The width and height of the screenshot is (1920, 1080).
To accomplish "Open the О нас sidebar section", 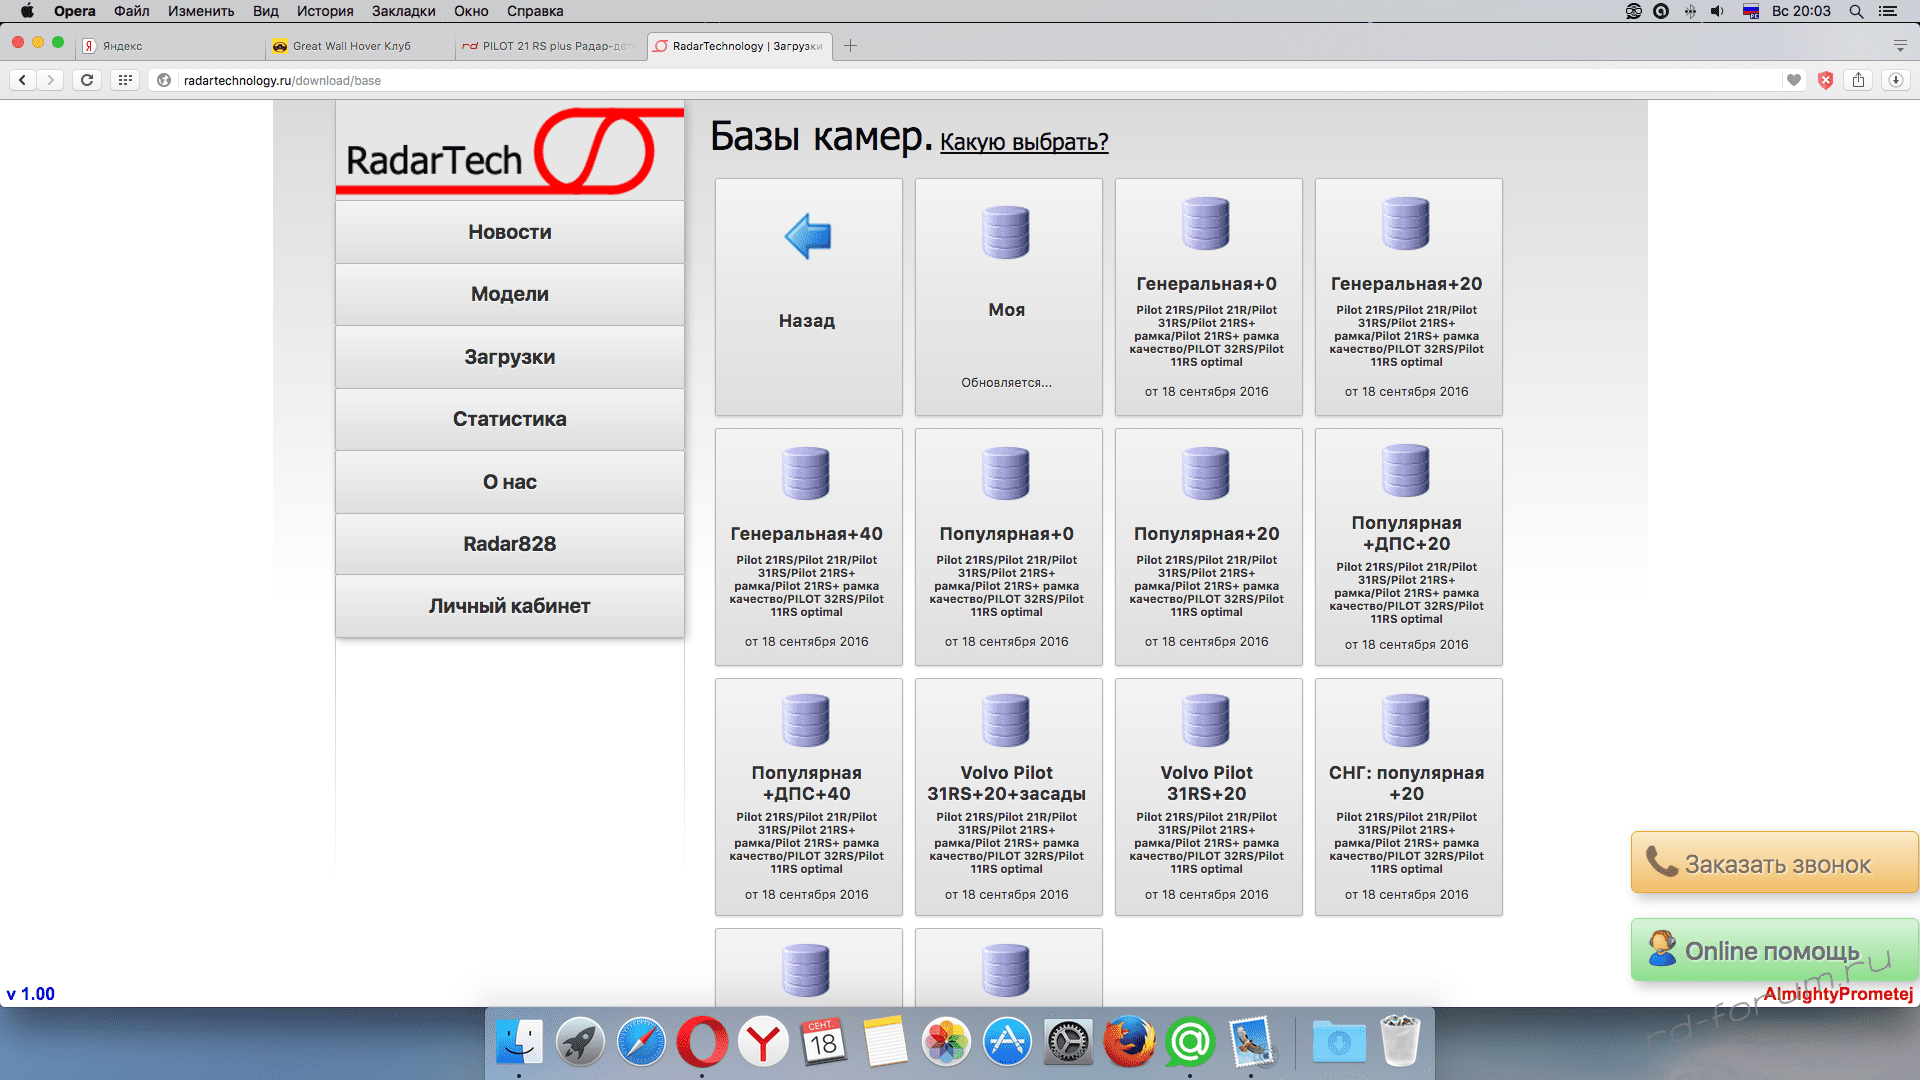I will (510, 482).
